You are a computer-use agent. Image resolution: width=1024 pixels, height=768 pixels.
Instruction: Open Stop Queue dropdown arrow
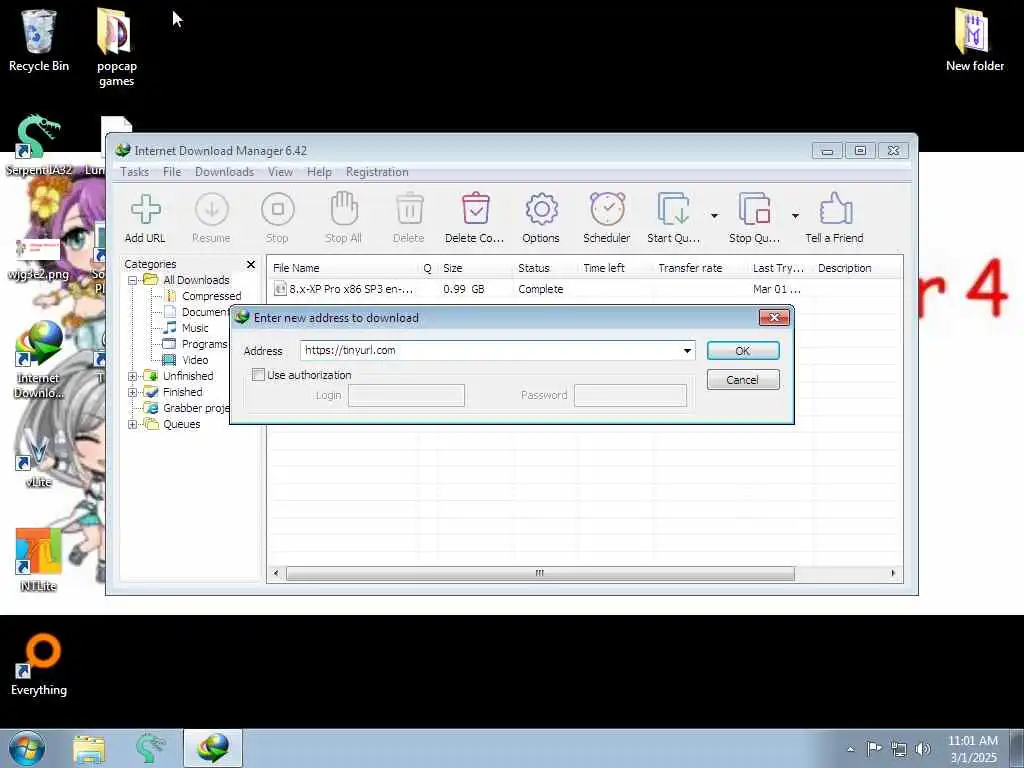pyautogui.click(x=795, y=216)
